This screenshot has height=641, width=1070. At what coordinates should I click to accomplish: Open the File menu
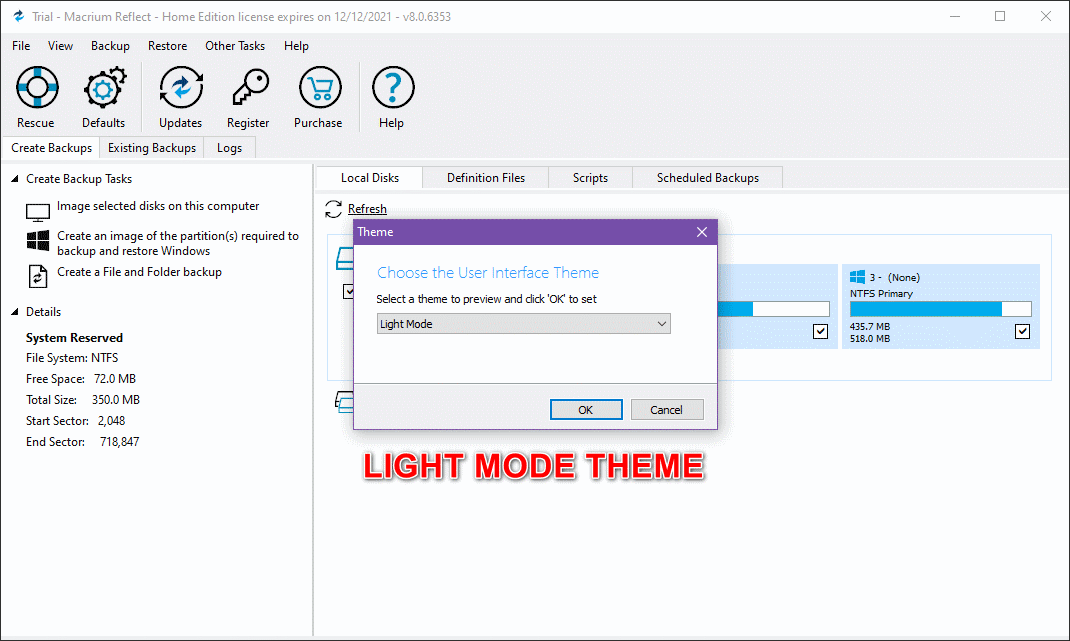(x=21, y=46)
